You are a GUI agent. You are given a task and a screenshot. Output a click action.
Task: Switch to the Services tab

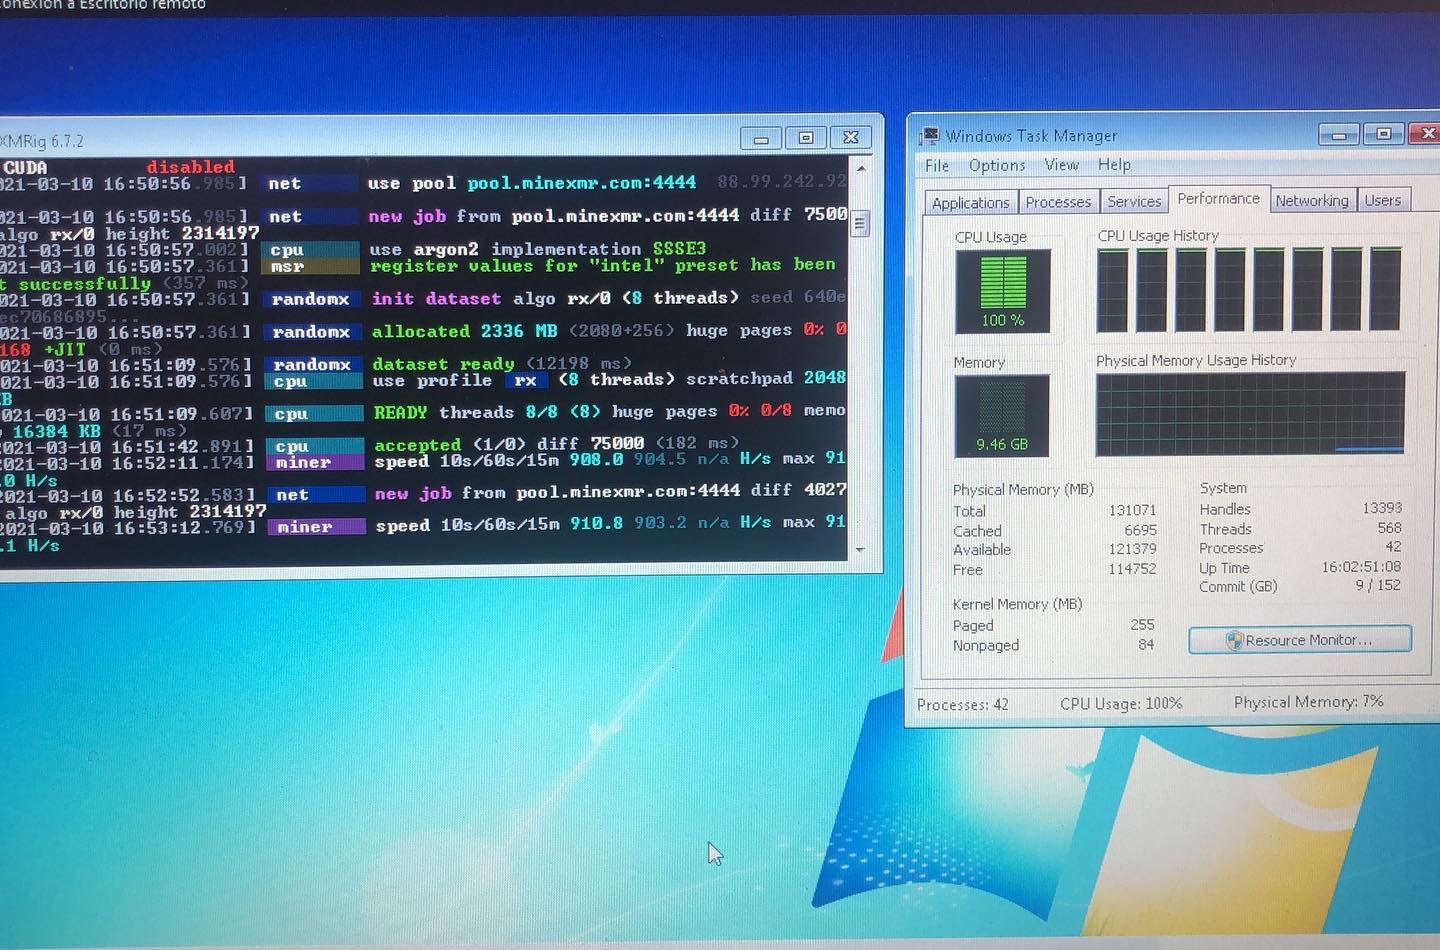tap(1134, 202)
